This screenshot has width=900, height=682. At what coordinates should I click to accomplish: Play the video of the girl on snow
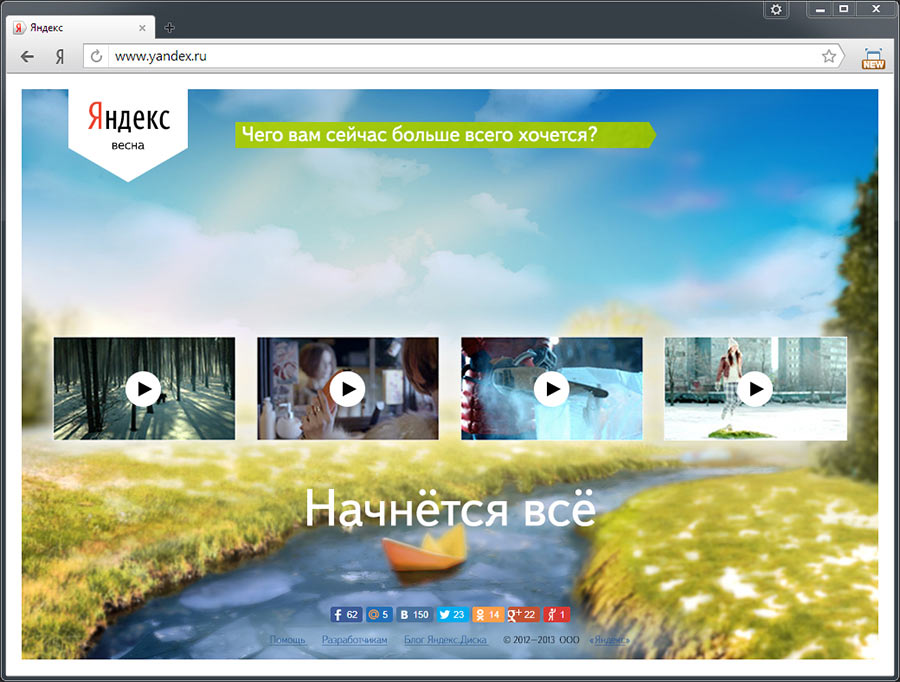(755, 388)
